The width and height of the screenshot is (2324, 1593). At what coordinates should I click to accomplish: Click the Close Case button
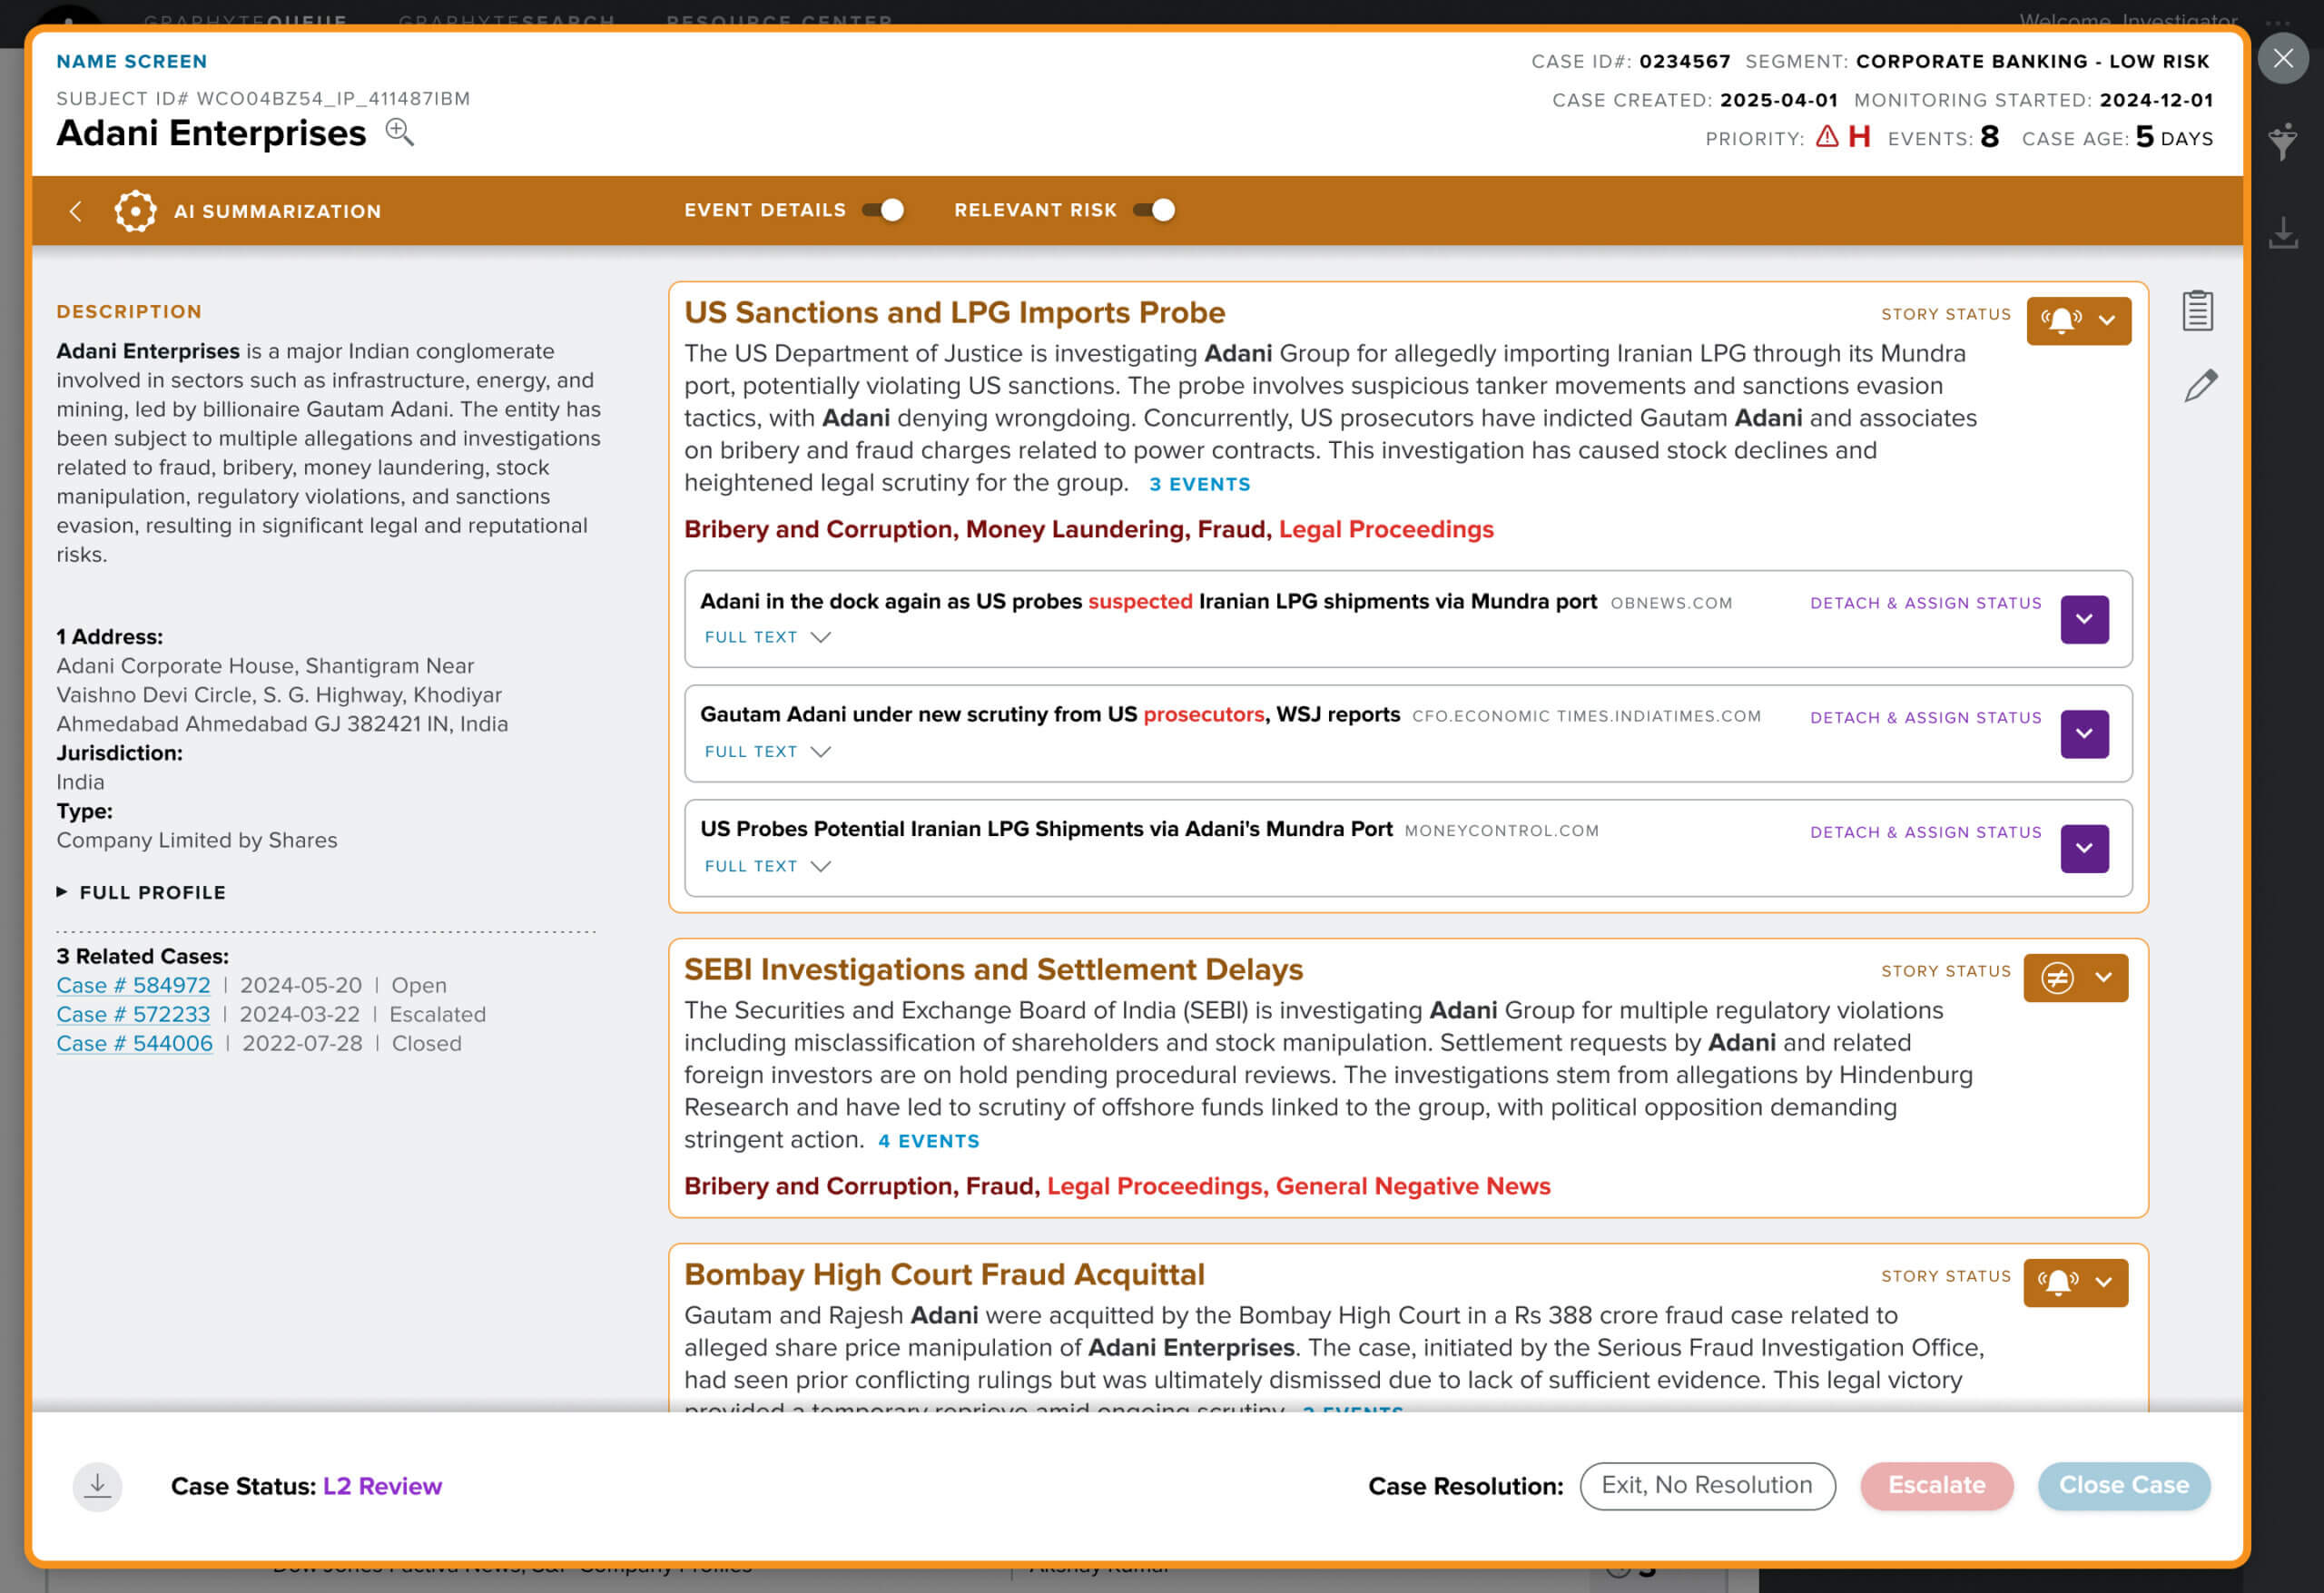pyautogui.click(x=2123, y=1486)
